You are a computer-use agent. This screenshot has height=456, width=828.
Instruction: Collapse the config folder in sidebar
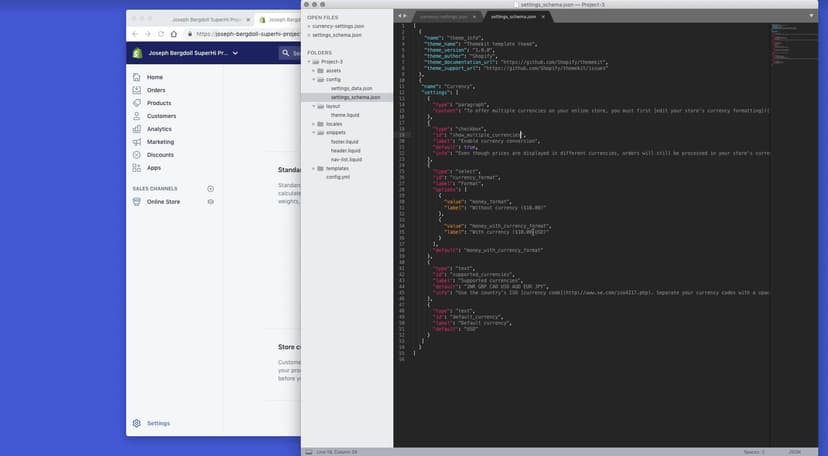click(315, 79)
